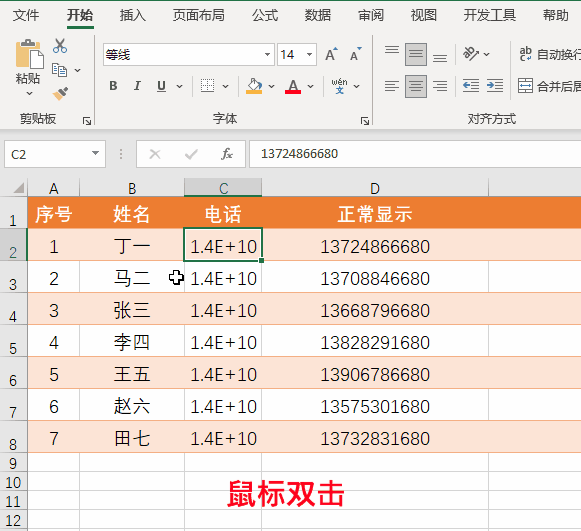Open fill color dropdown arrow
This screenshot has height=531, width=581.
272,86
